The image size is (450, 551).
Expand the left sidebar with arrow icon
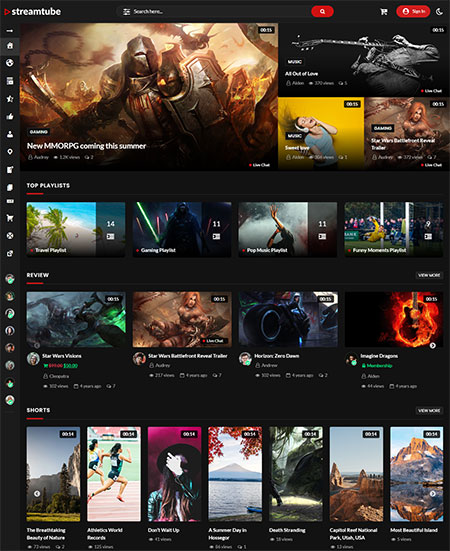[10, 31]
